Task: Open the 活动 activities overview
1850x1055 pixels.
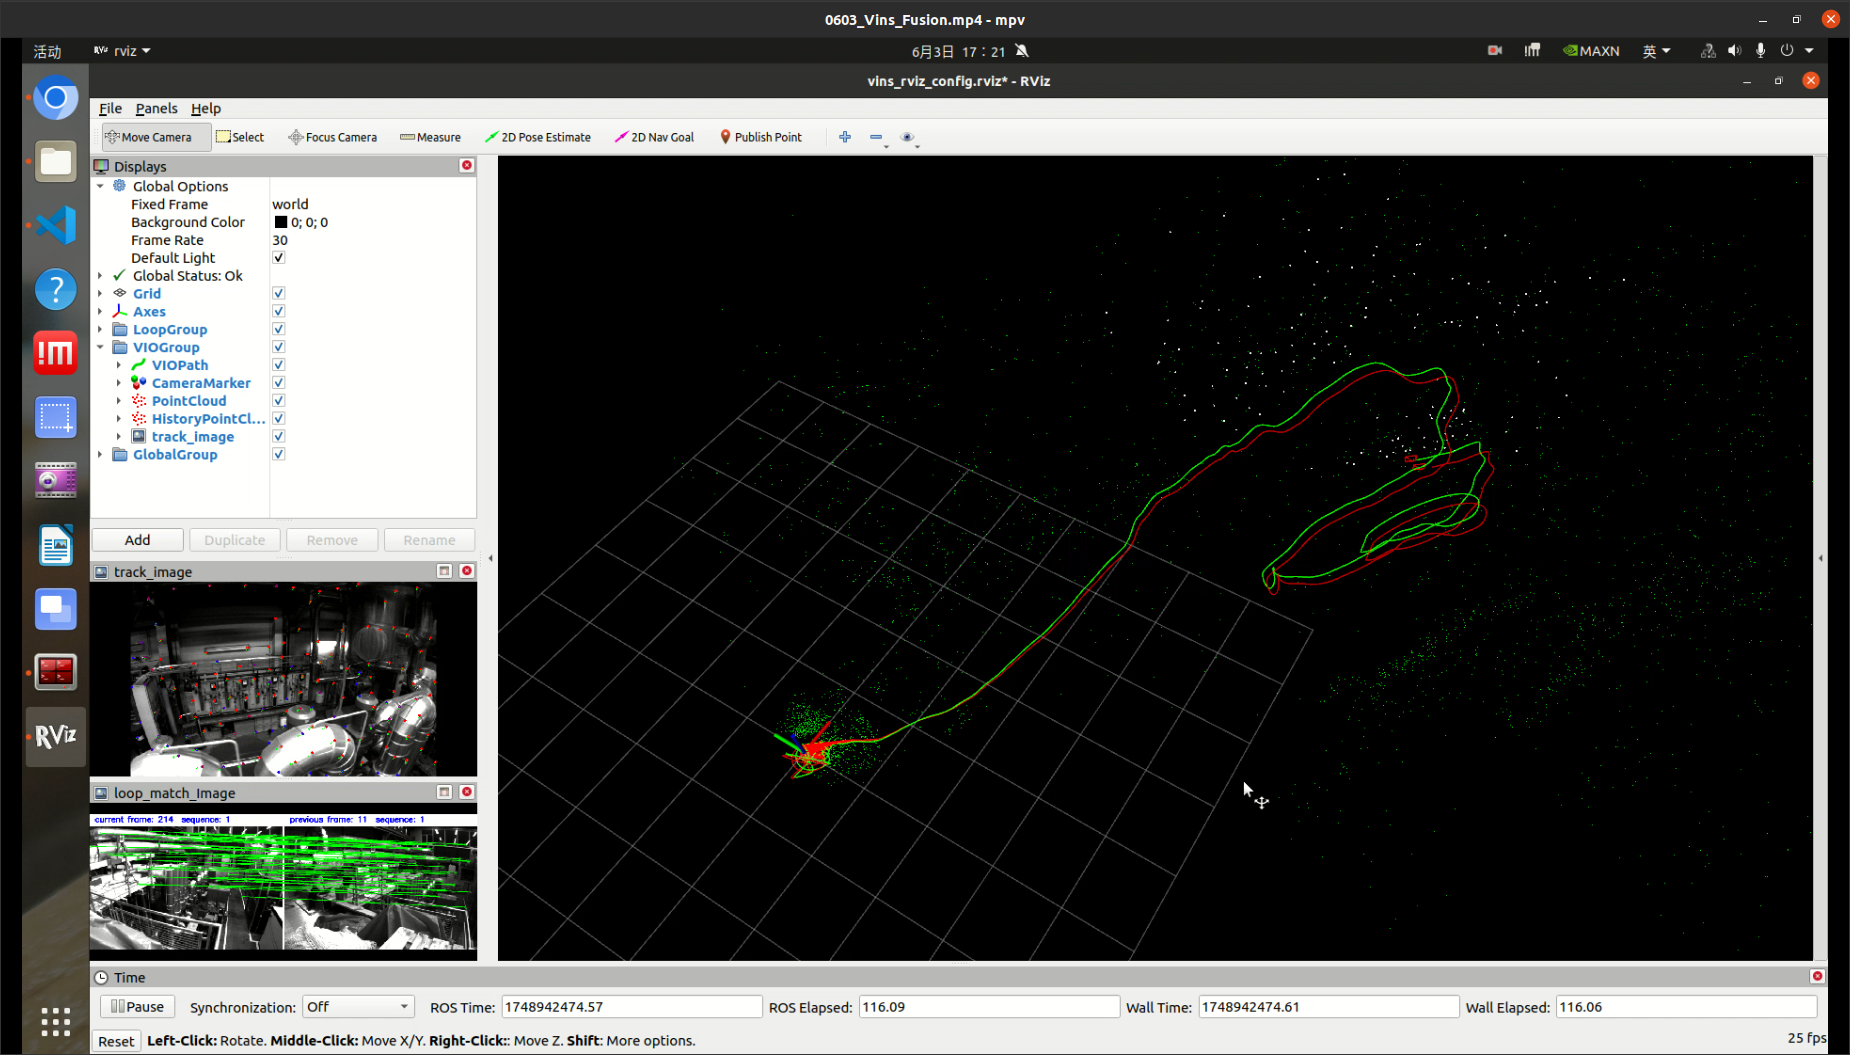Action: click(47, 51)
